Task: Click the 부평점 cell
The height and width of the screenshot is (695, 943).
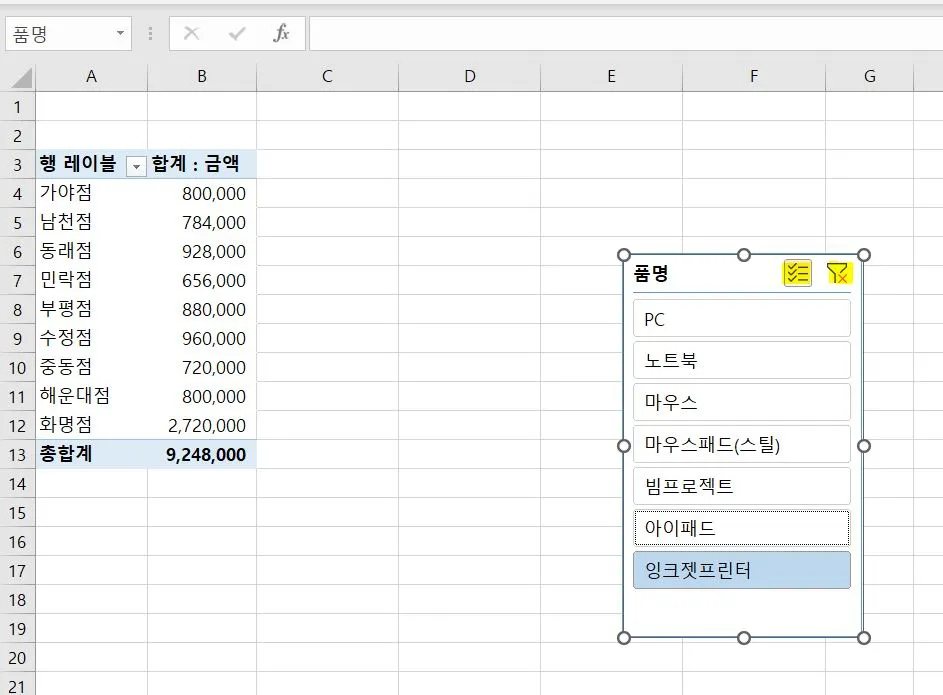Action: tap(91, 309)
